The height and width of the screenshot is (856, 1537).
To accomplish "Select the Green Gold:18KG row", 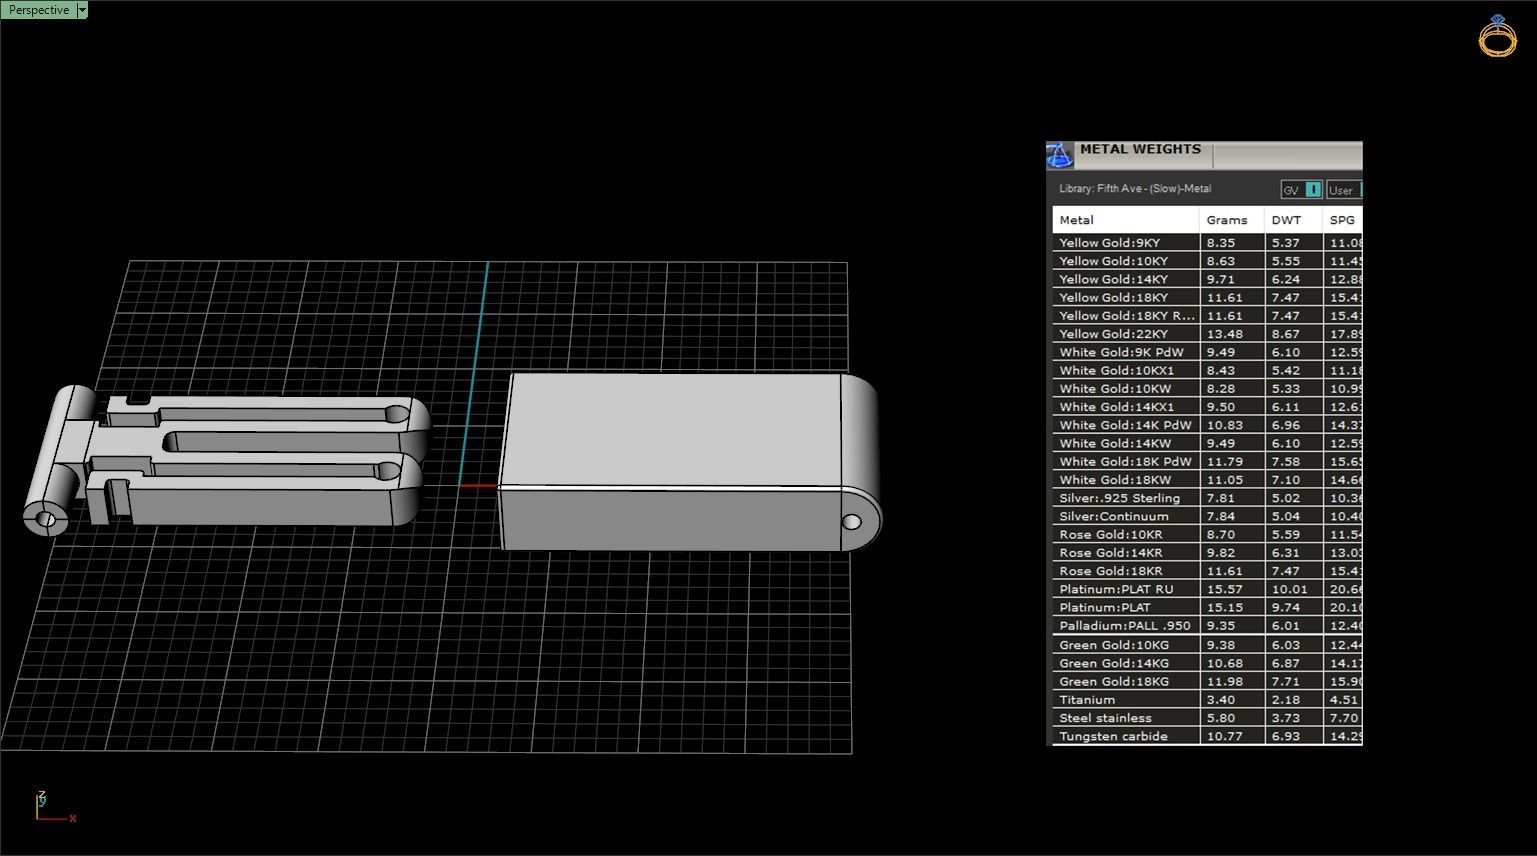I will coord(1207,681).
